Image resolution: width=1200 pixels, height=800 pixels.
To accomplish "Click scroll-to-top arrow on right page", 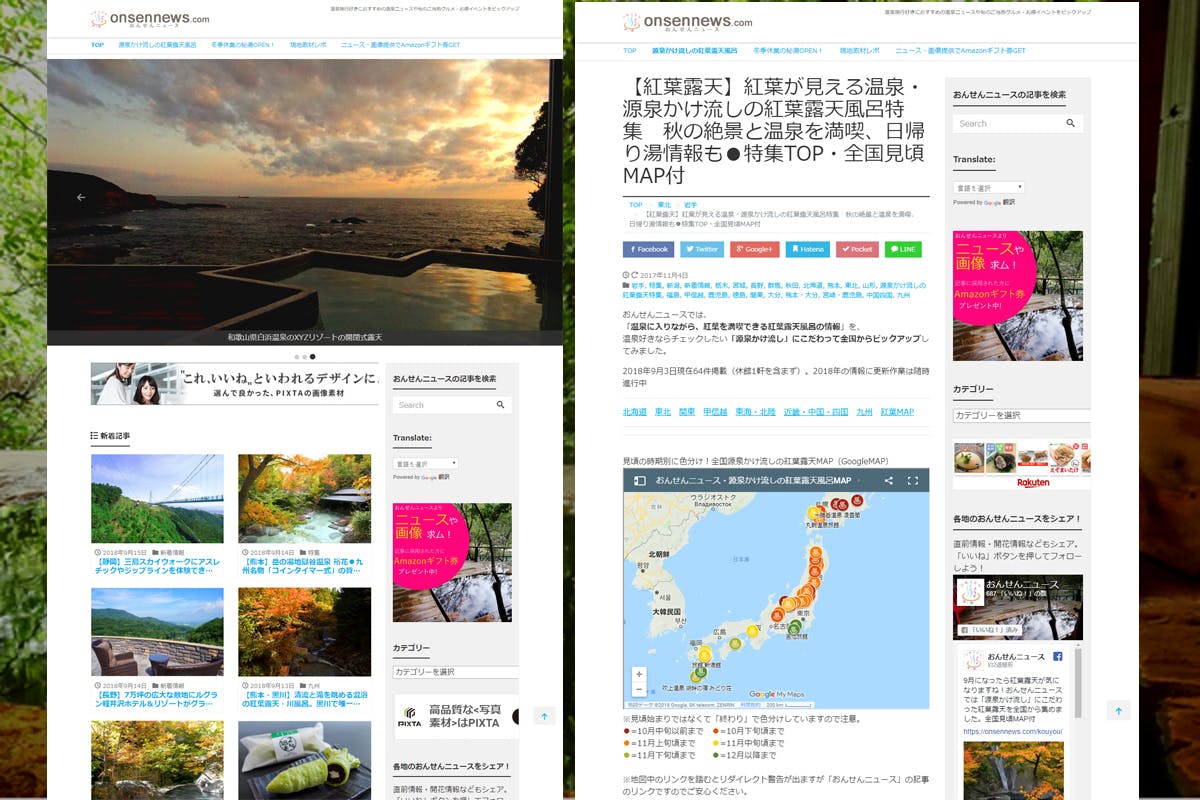I will tap(1118, 711).
